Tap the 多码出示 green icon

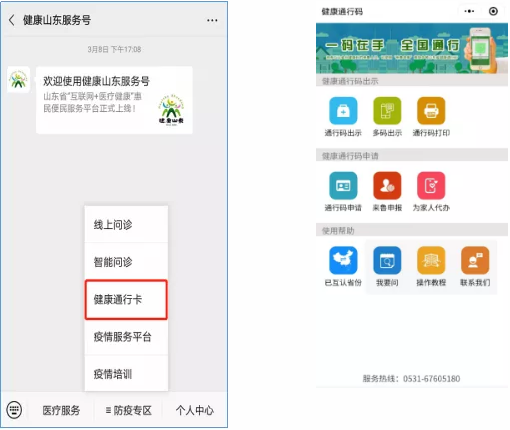point(387,111)
